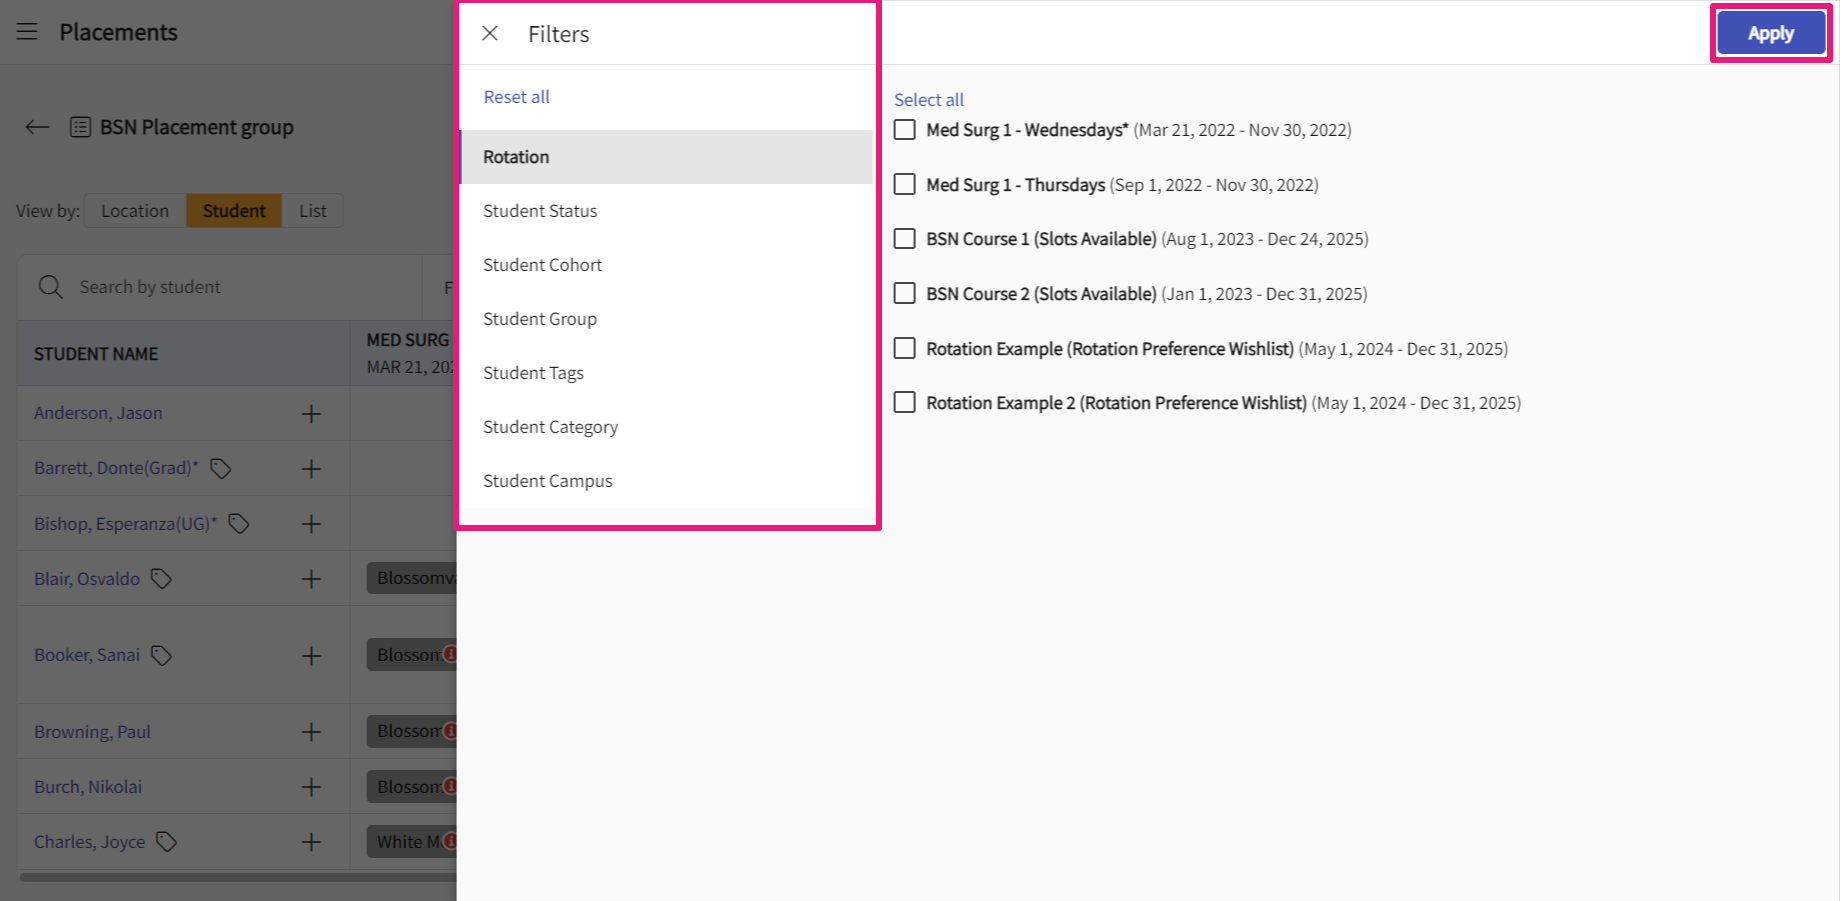1840x901 pixels.
Task: Enable Rotation Example 2 checkbox
Action: pyautogui.click(x=905, y=403)
